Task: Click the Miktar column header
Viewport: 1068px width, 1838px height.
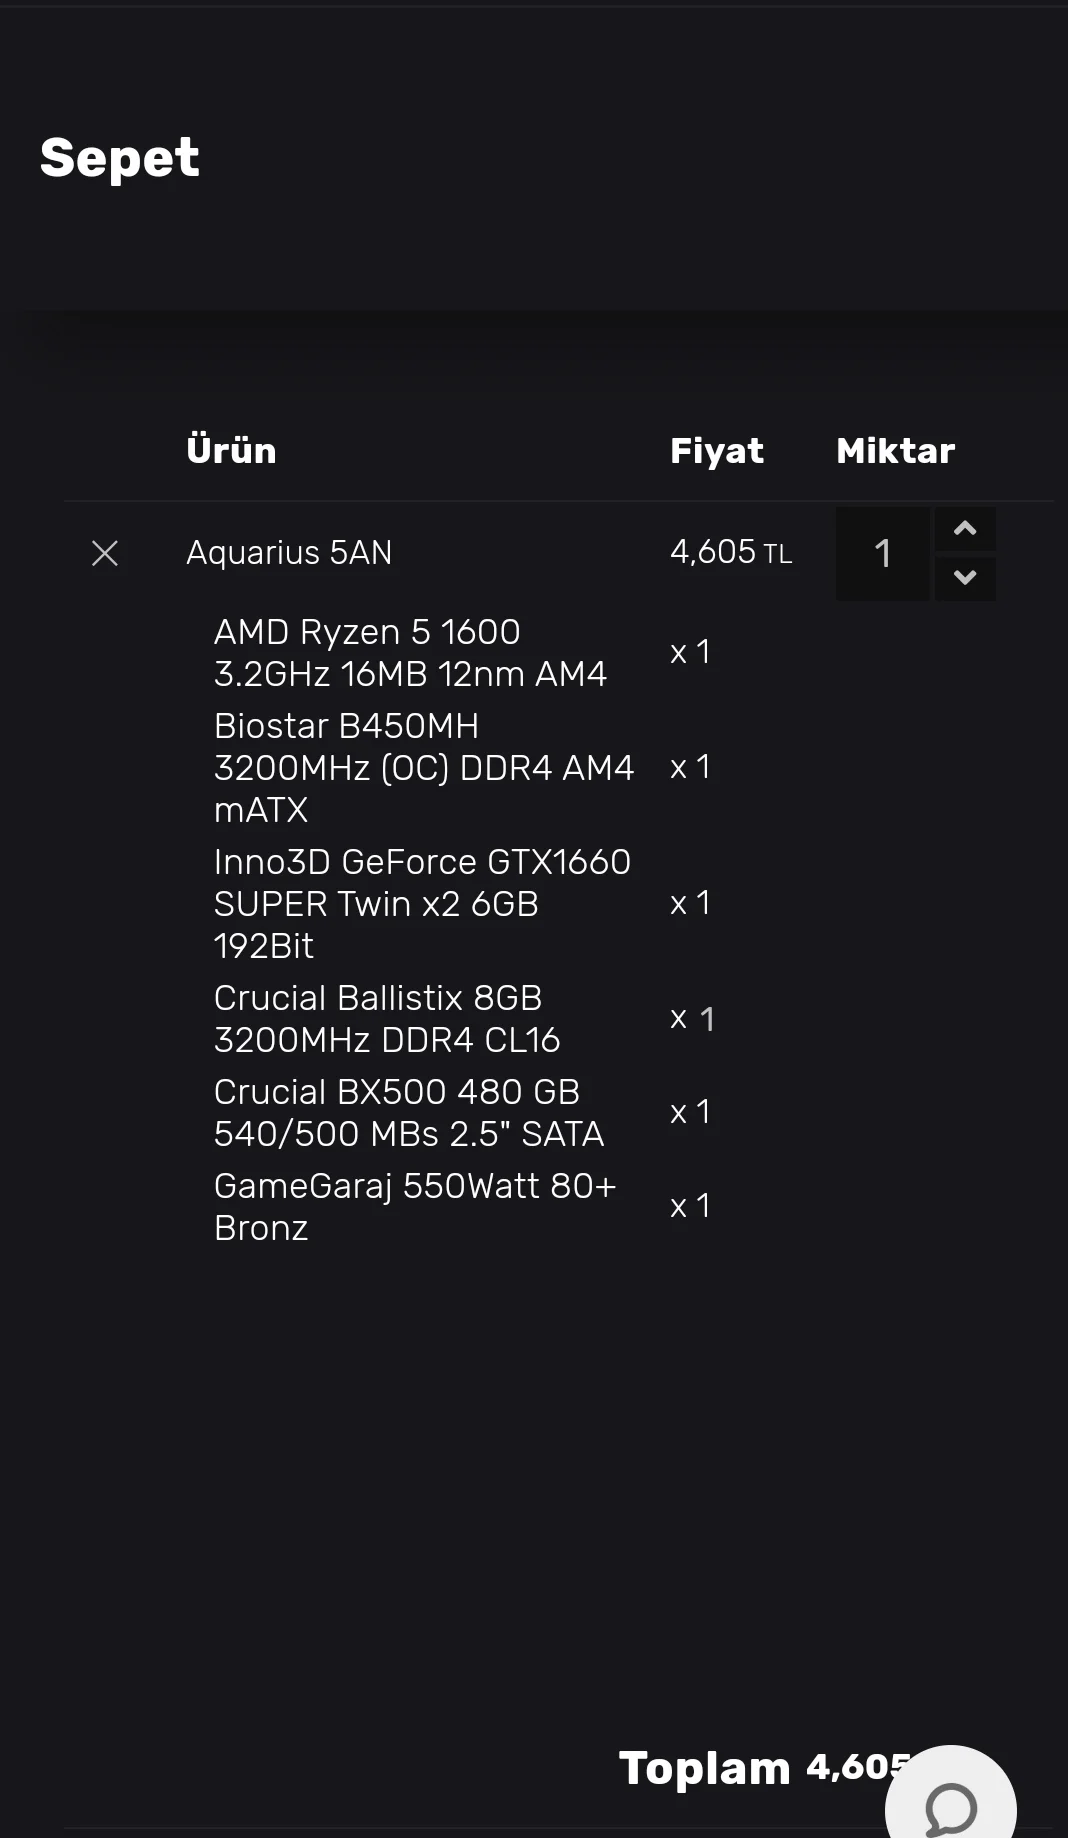Action: [895, 451]
